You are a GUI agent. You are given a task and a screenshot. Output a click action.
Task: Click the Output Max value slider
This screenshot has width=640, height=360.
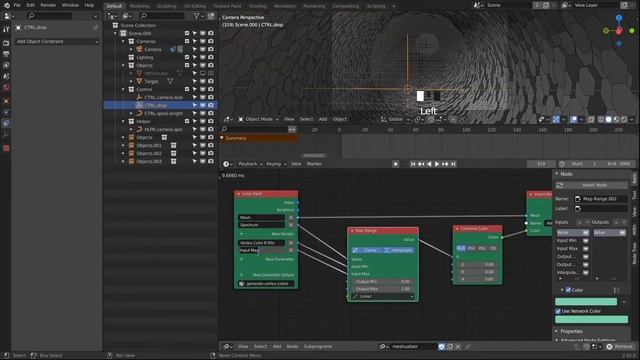pyautogui.click(x=383, y=289)
